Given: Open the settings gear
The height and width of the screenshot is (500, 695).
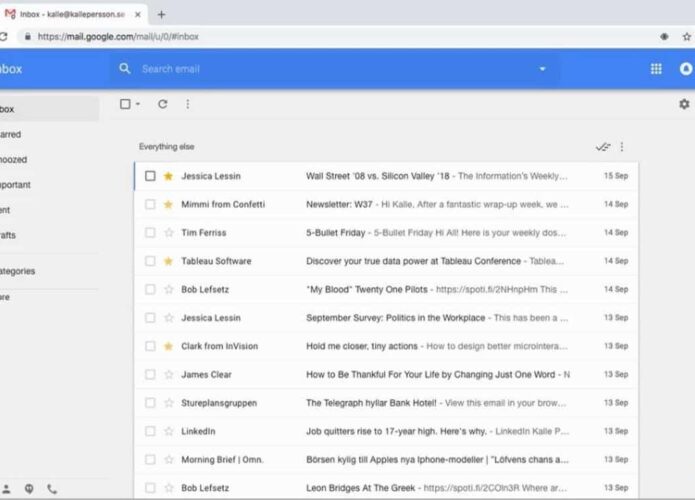Looking at the screenshot, I should click(684, 104).
